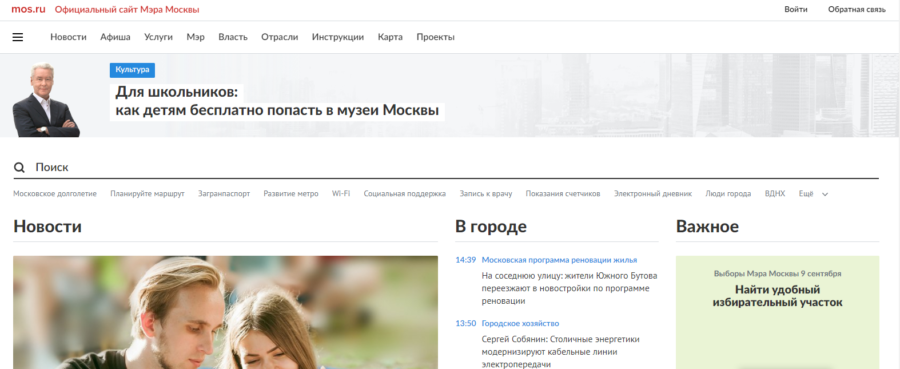Open Социальная поддержка quick link
900x369 pixels.
tap(405, 194)
